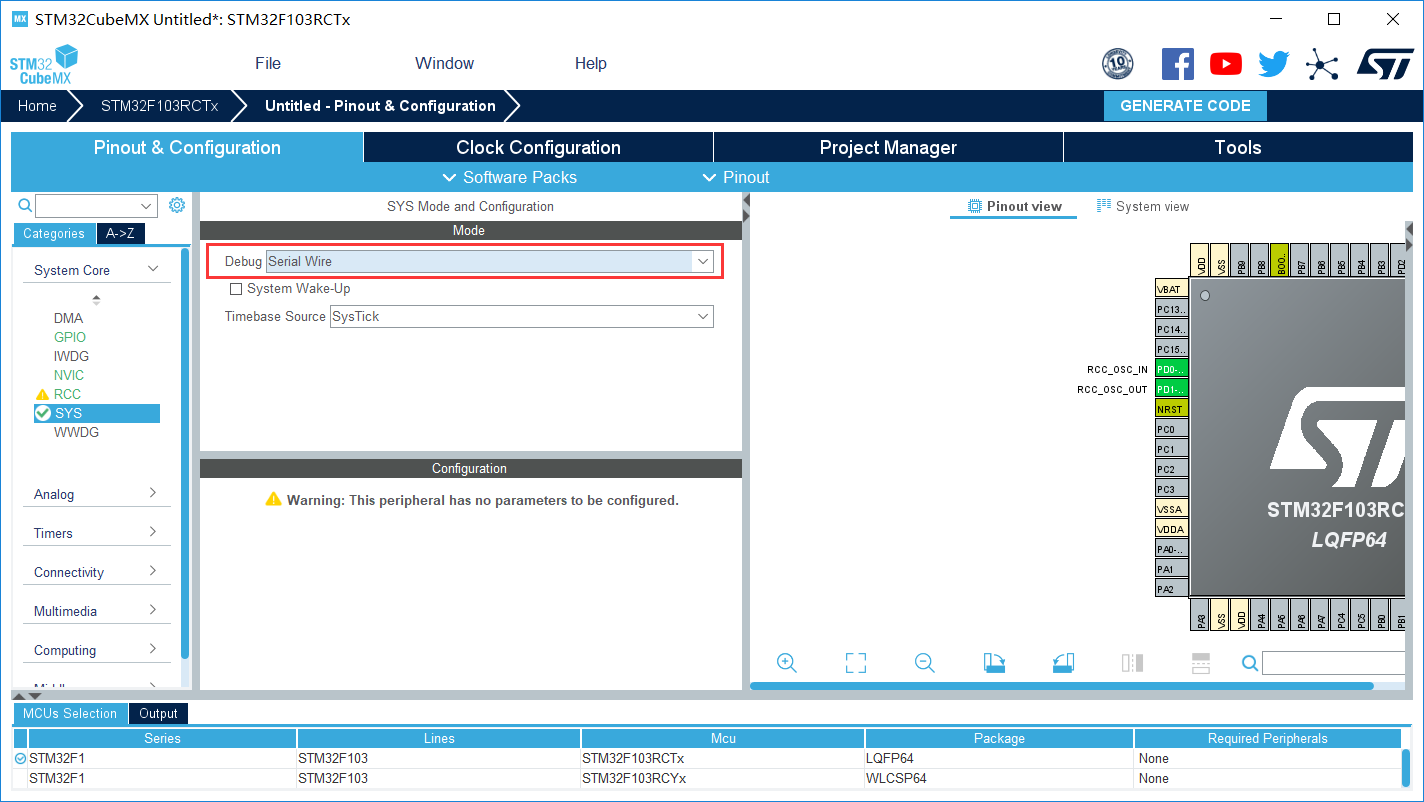
Task: Select NVIC in System Core list
Action: point(69,375)
